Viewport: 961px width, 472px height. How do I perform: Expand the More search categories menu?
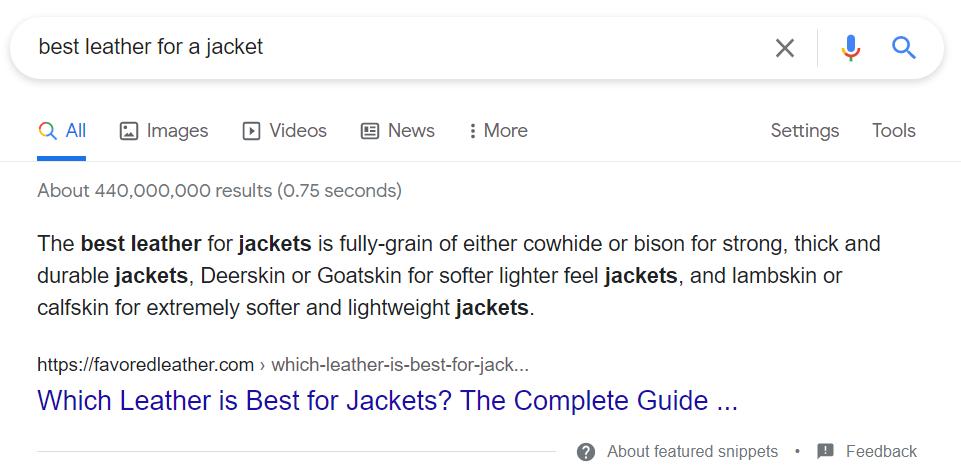click(x=498, y=131)
